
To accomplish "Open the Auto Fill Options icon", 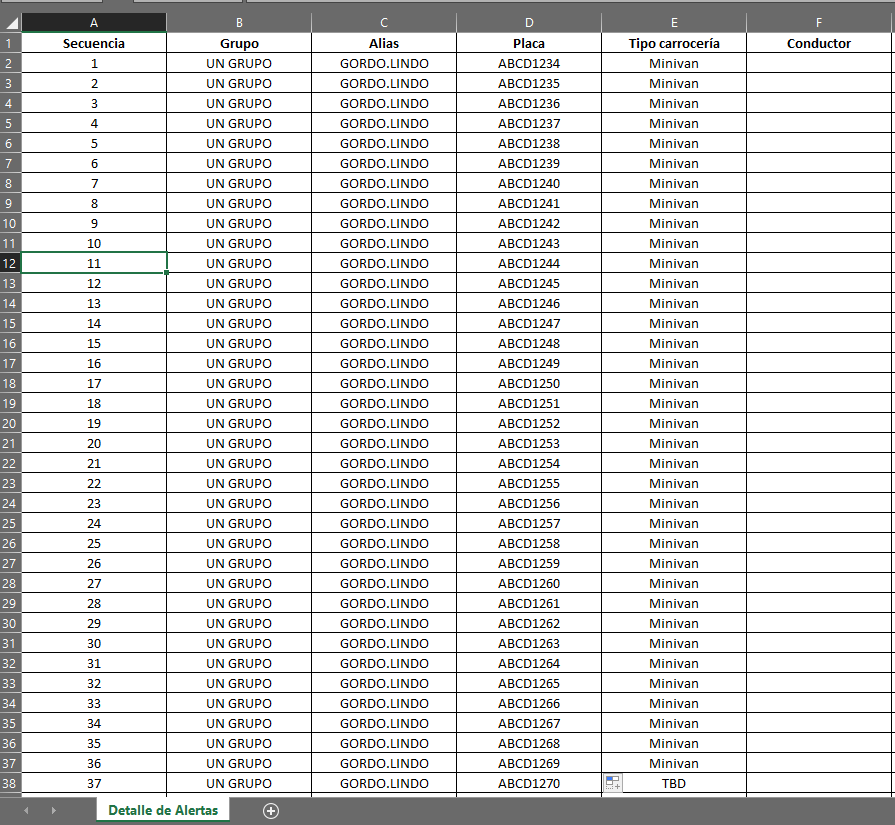I will pyautogui.click(x=613, y=783).
